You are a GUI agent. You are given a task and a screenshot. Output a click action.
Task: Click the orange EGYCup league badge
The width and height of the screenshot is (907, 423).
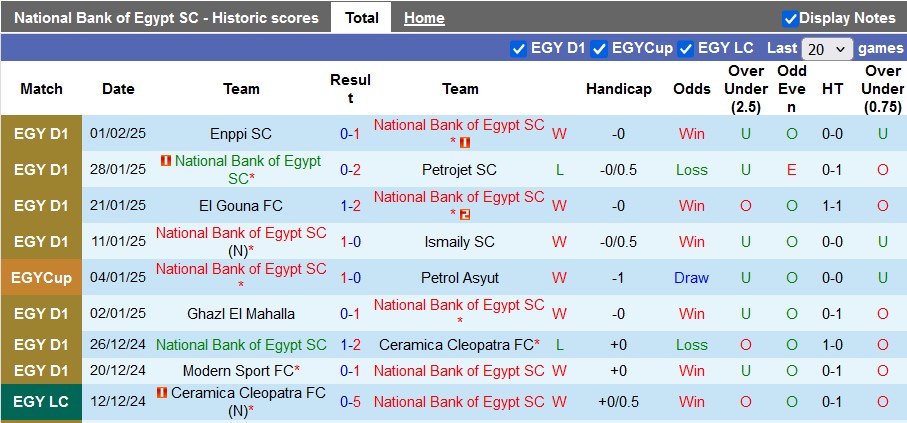click(41, 278)
